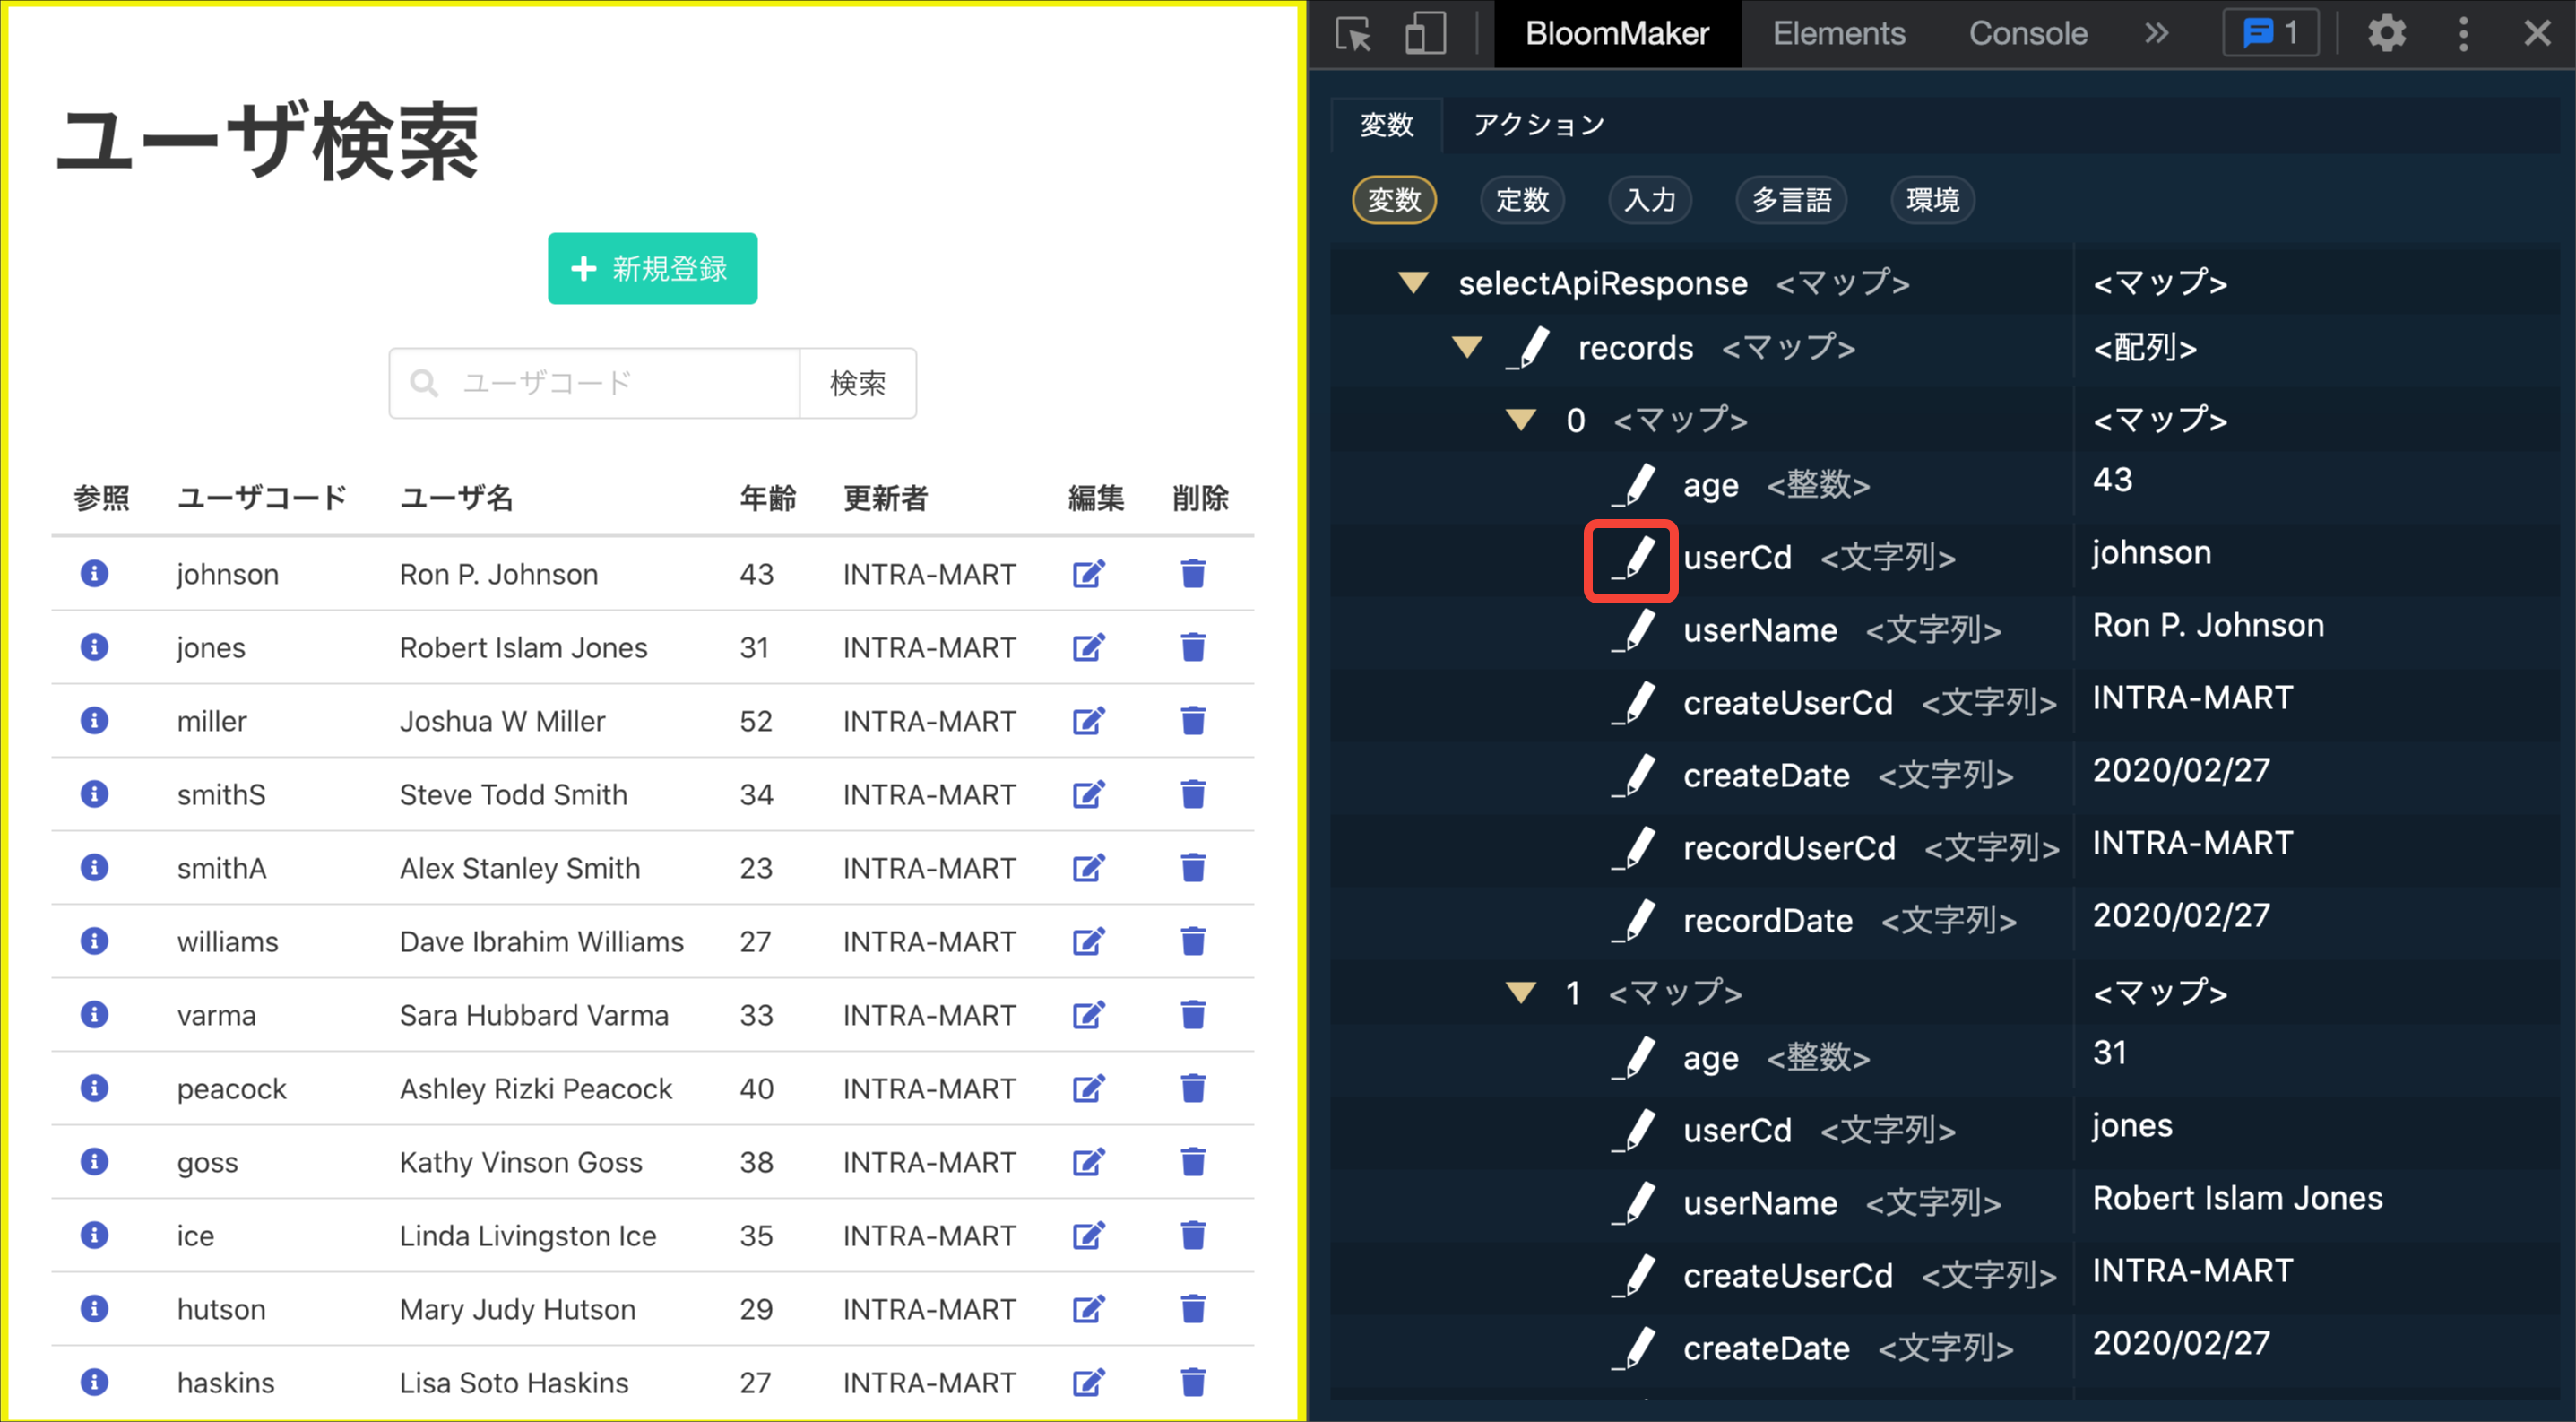Screen dimensions: 2576x1422
Task: Open DevTools settings gear icon
Action: tap(2386, 34)
